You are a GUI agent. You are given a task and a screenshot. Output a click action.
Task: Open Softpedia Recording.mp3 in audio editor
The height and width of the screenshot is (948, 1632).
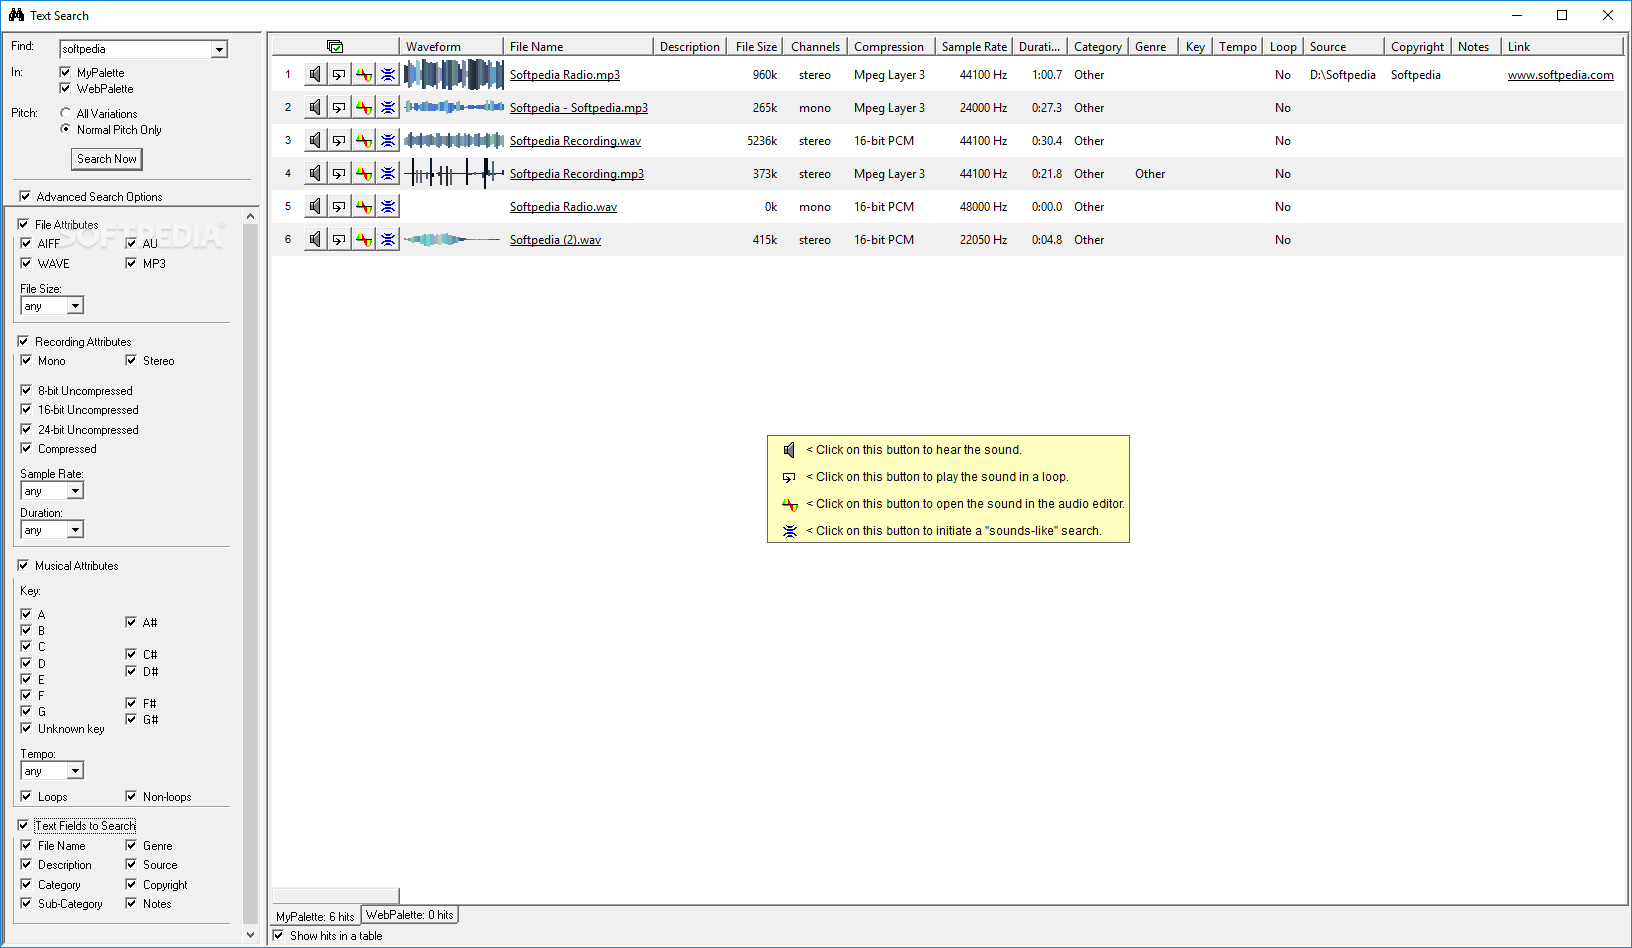[364, 173]
